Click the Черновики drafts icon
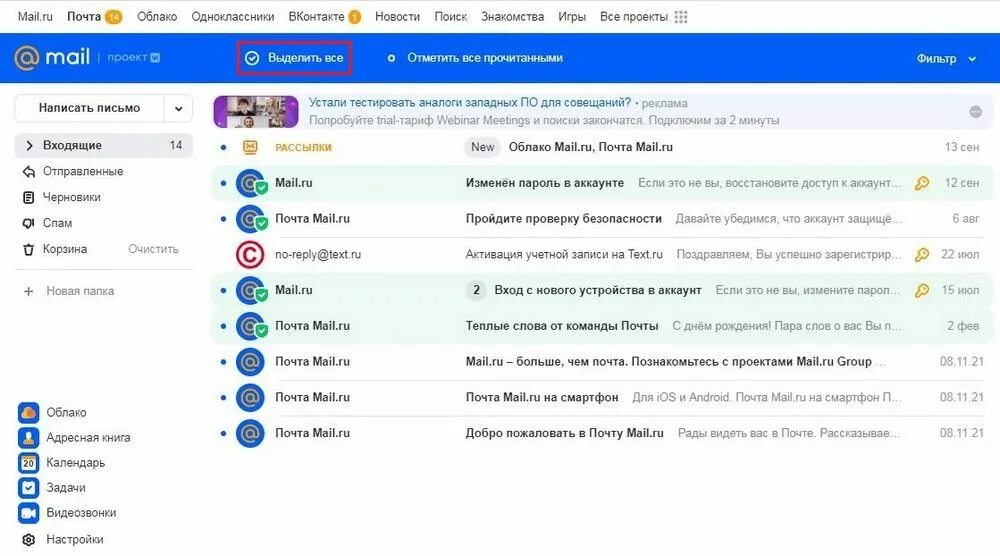Screen dimensions: 1000x556 coord(28,198)
